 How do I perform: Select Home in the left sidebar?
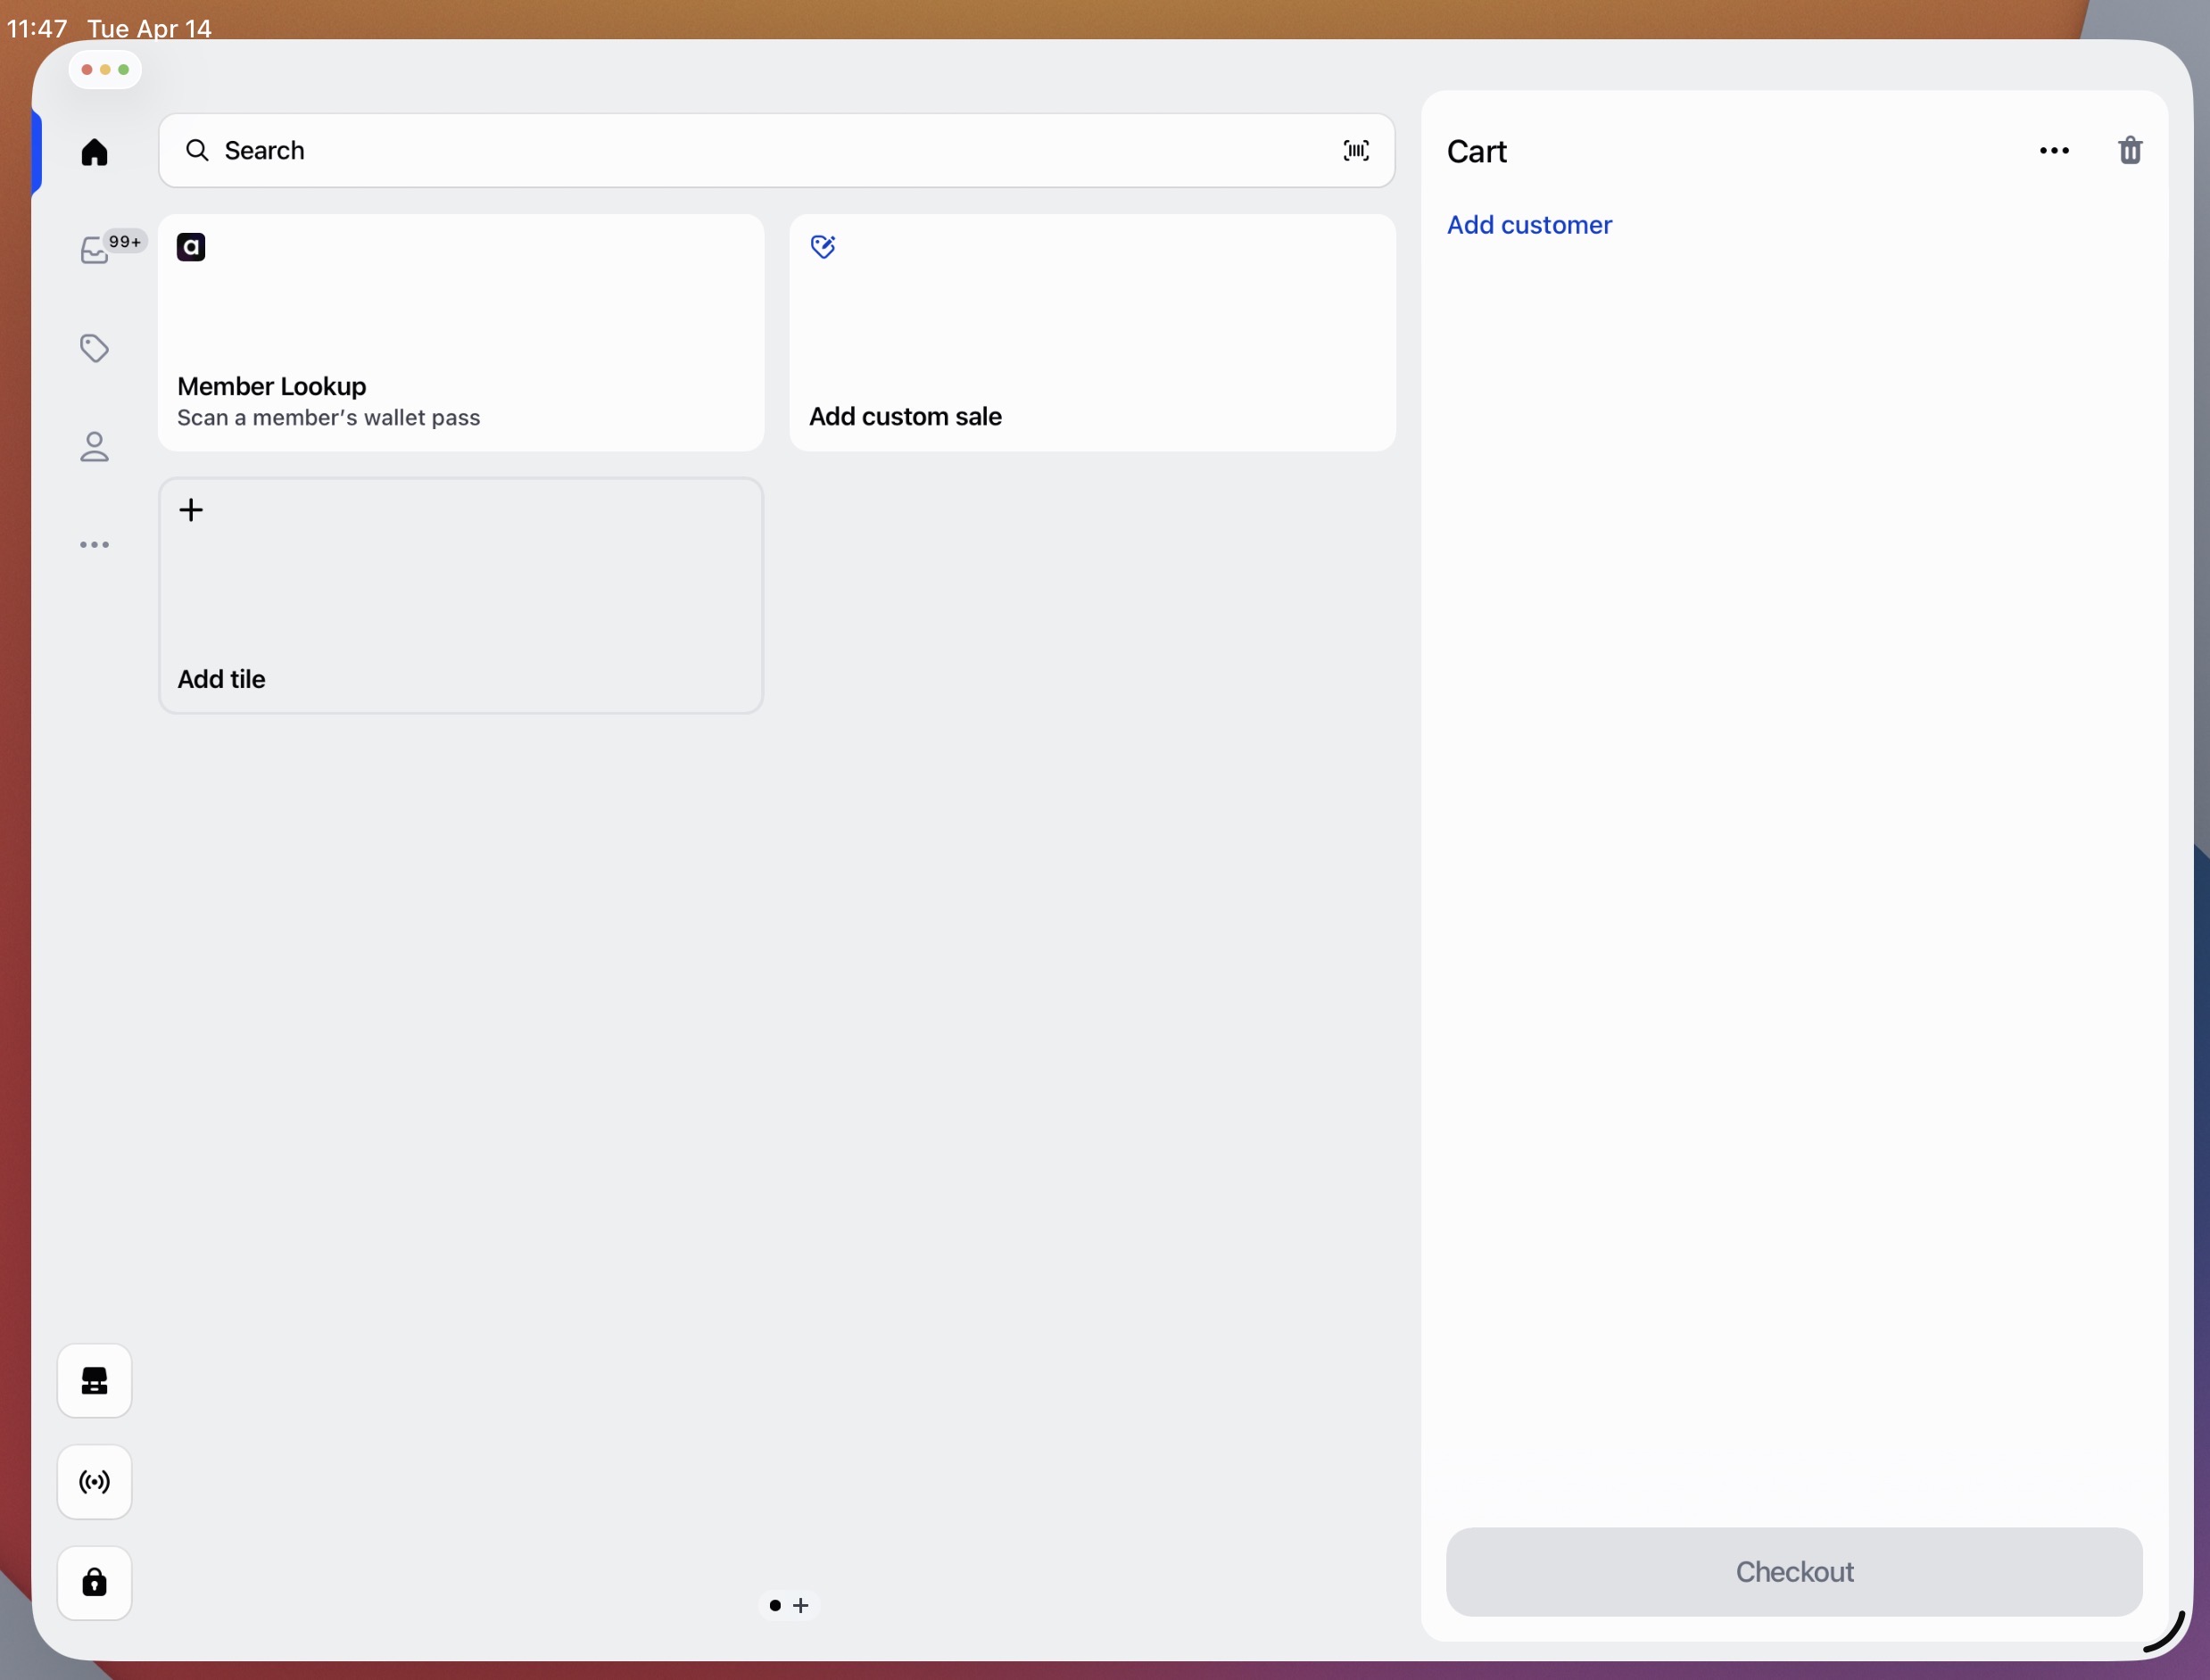coord(94,151)
